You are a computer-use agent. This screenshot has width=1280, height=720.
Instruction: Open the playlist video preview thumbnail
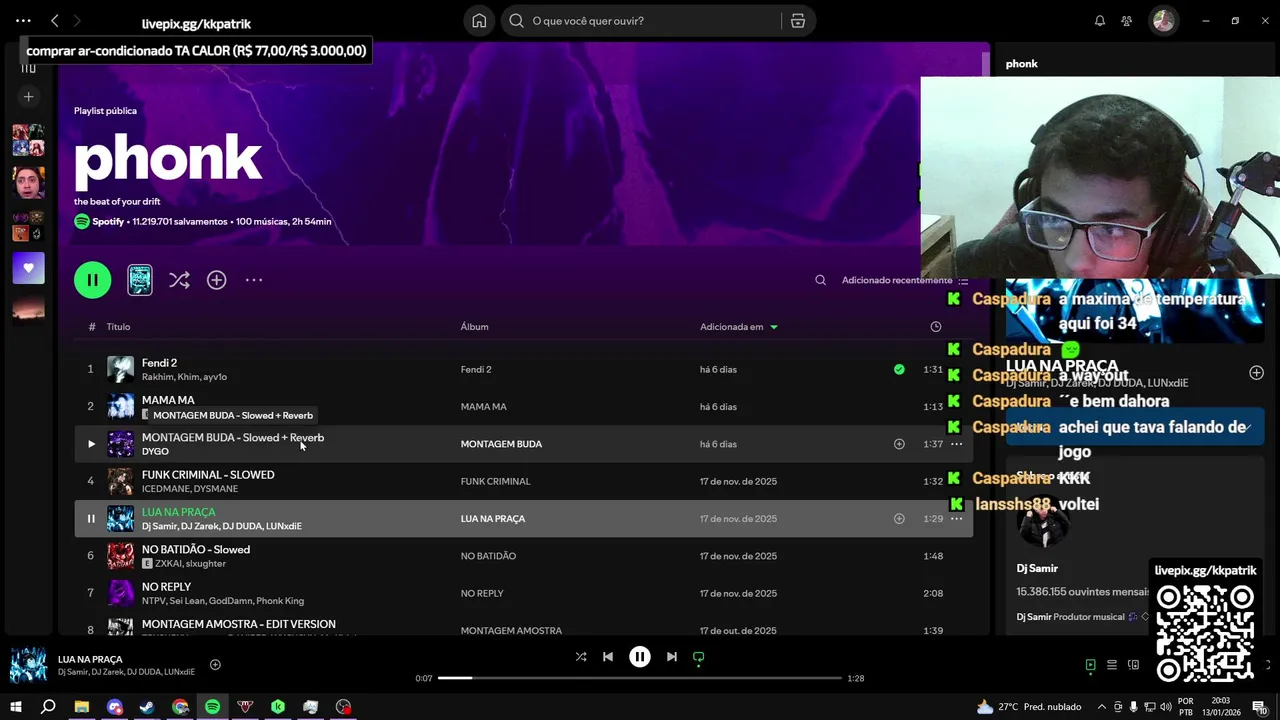coord(140,280)
